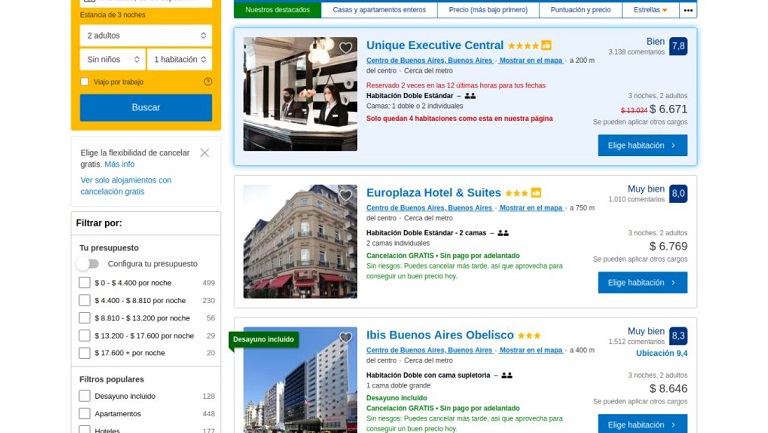Viewport: 768px width, 433px height.
Task: Click the star rating of Unique Executive Central
Action: [523, 46]
